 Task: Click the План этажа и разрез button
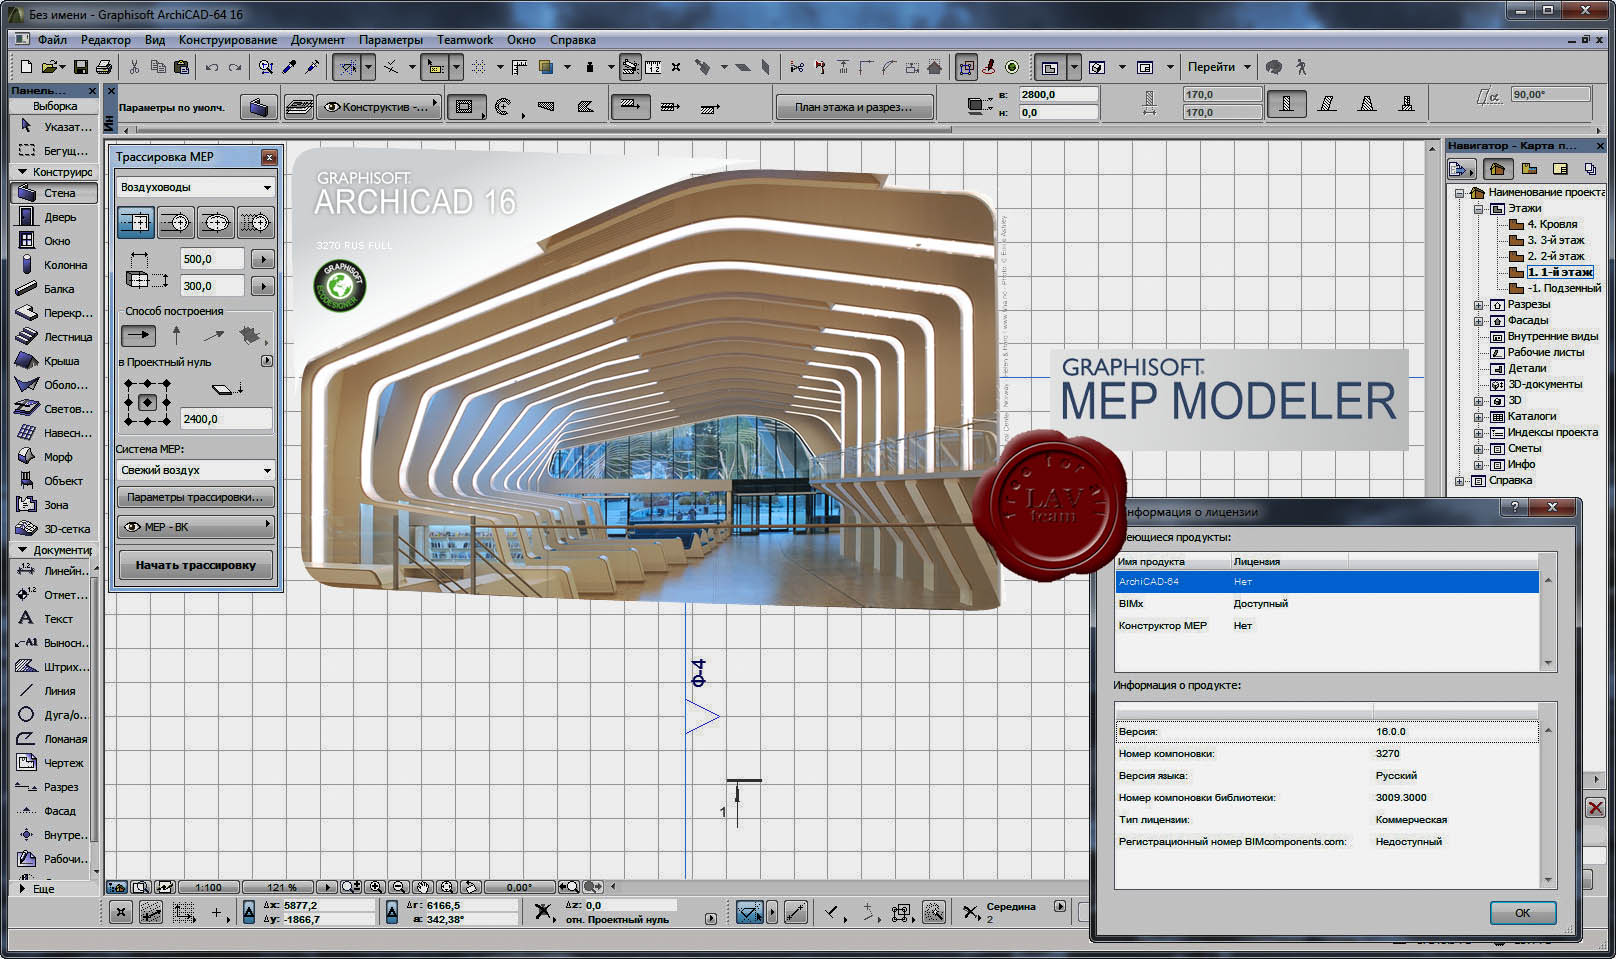(x=854, y=107)
